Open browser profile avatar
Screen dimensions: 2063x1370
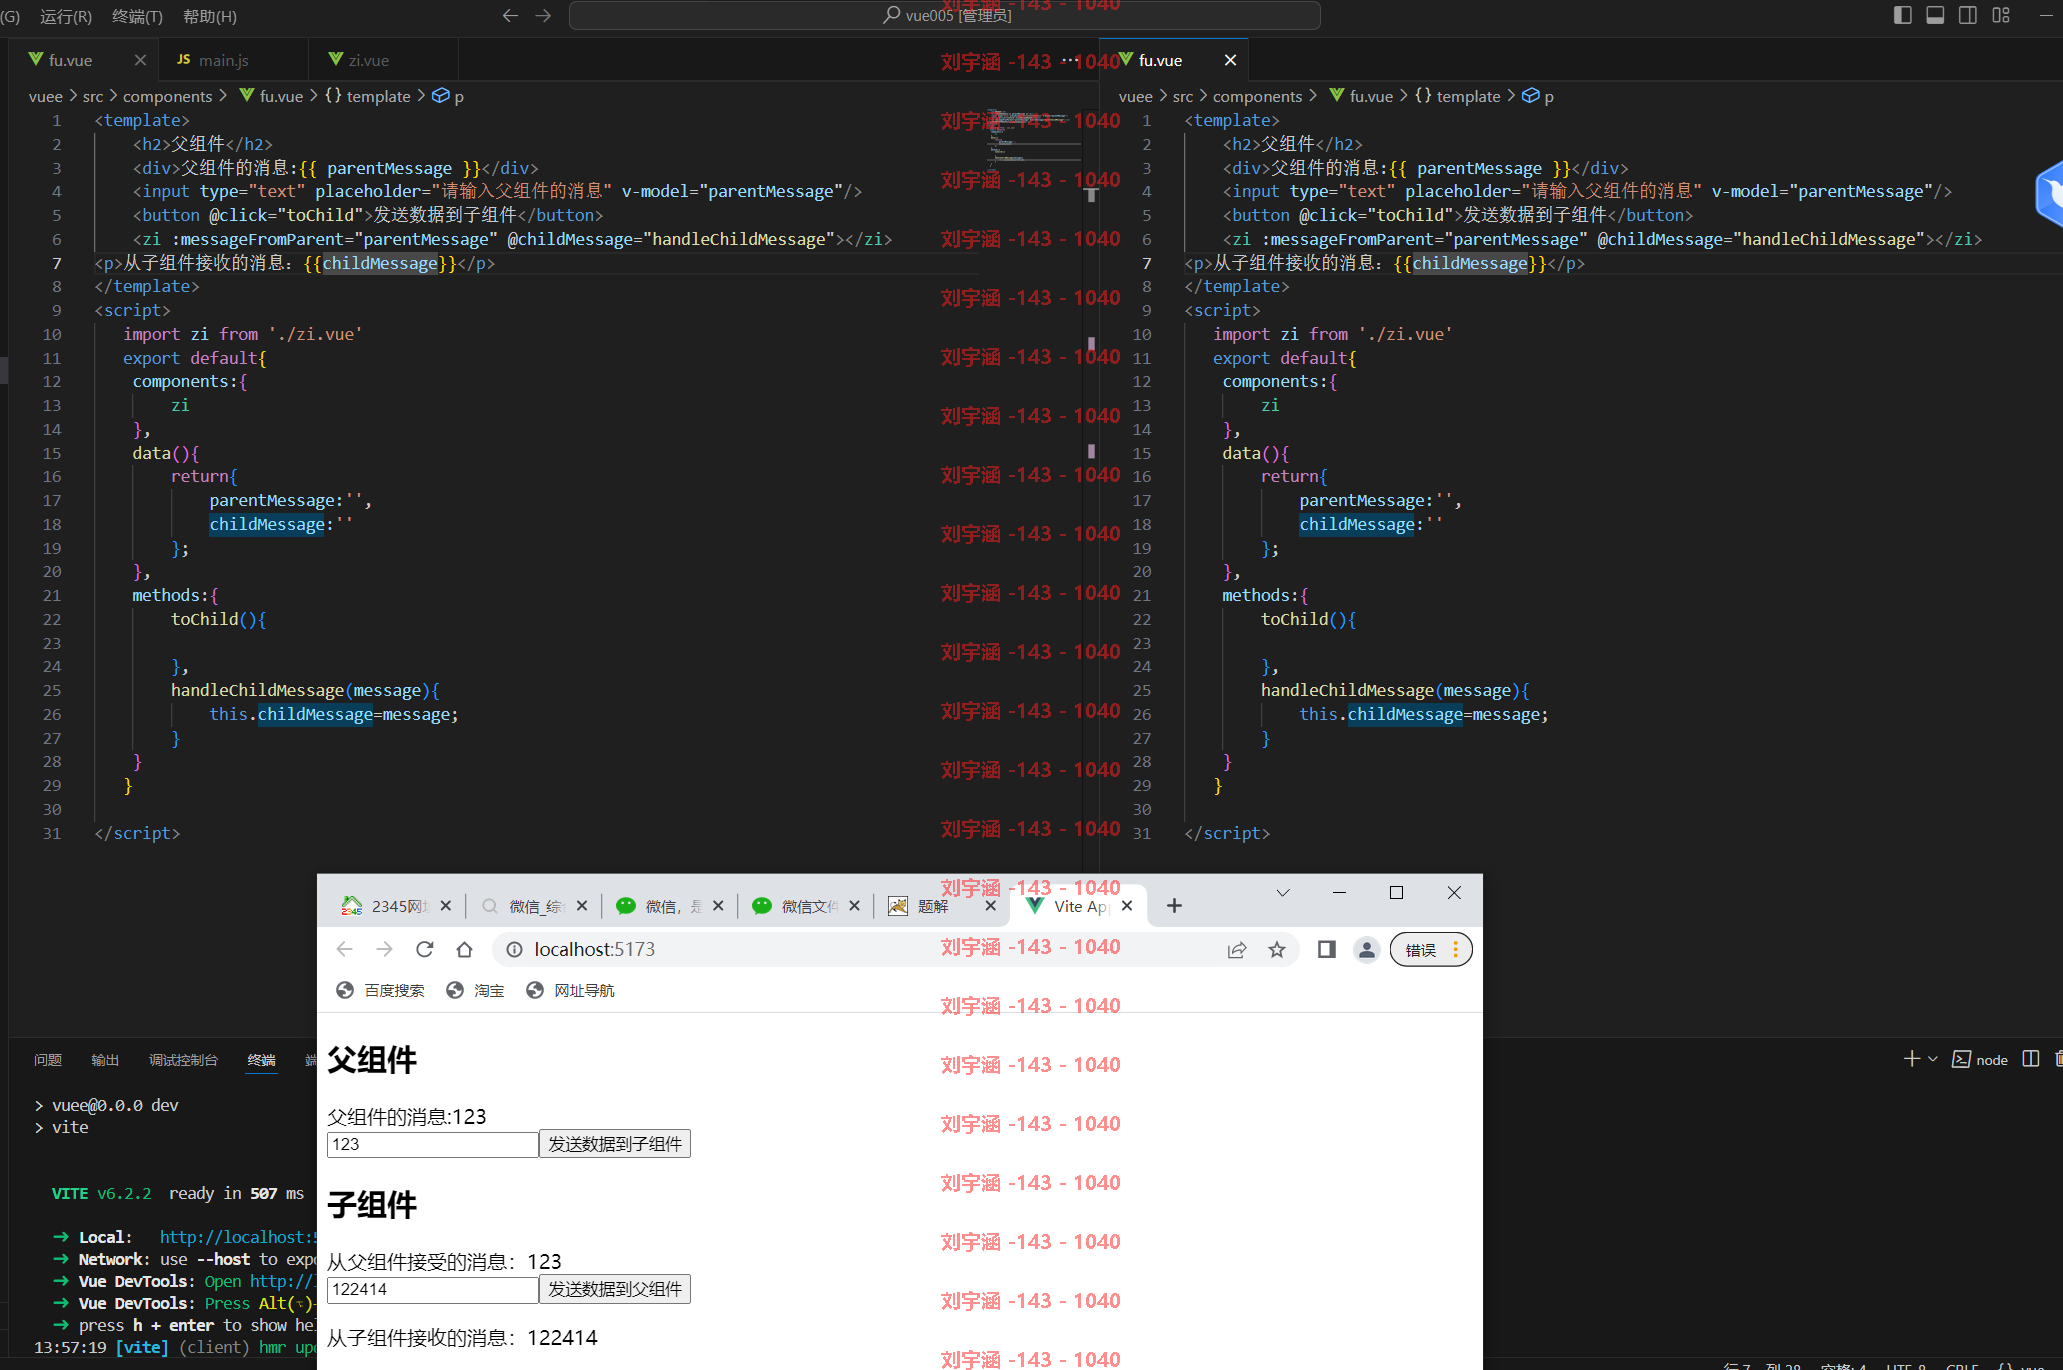pos(1366,950)
